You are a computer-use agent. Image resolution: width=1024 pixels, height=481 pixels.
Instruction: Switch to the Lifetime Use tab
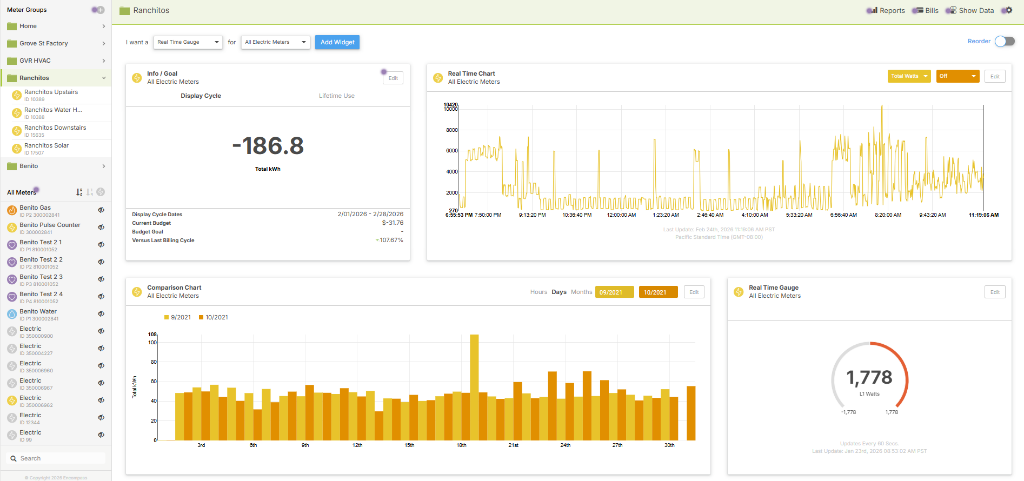[336, 96]
